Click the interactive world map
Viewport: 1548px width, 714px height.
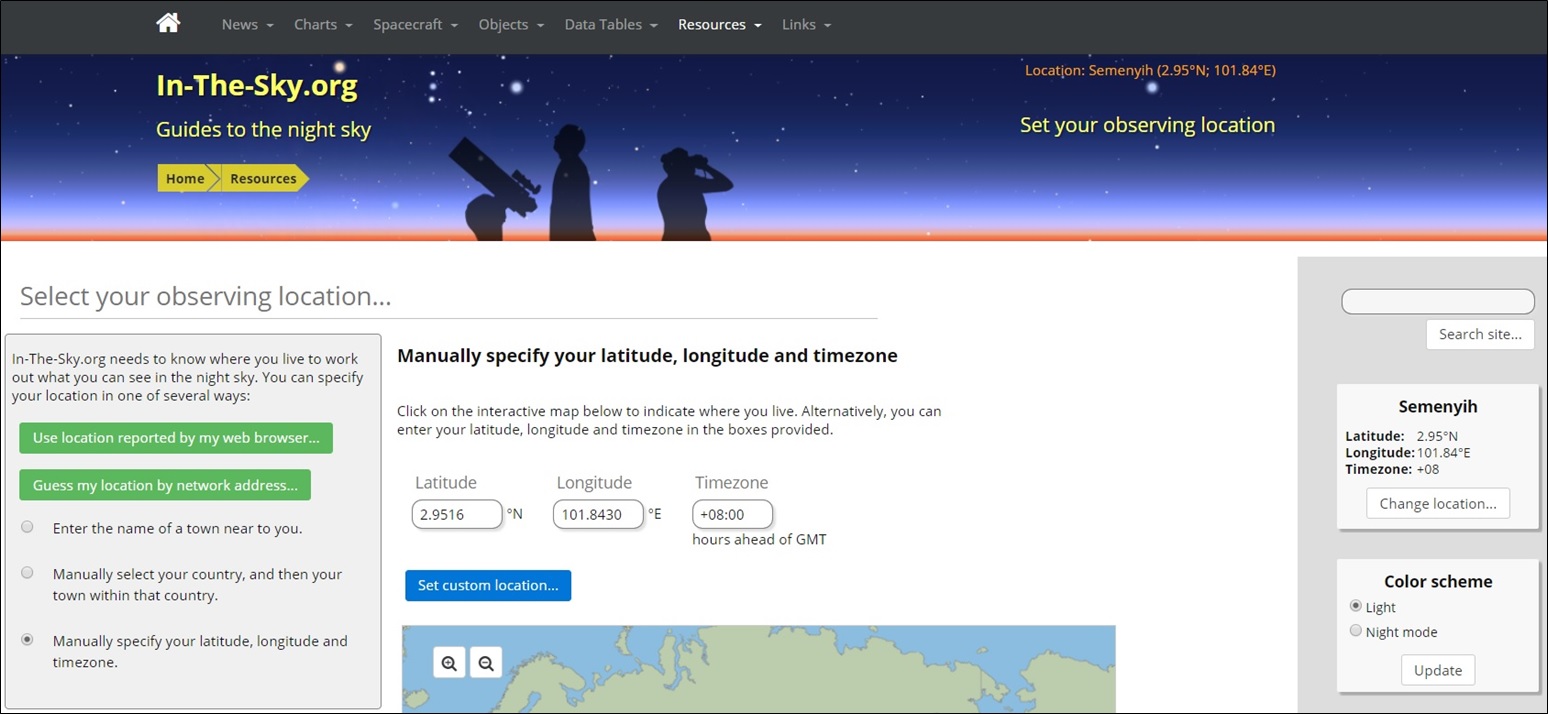758,669
